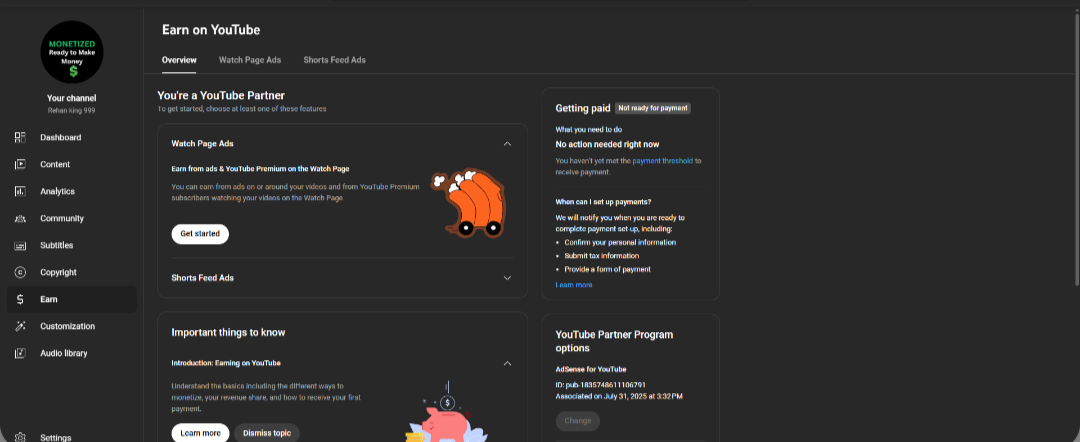Screen dimensions: 1080x442
Task: Click Learn more link in Getting paid
Action: [574, 285]
